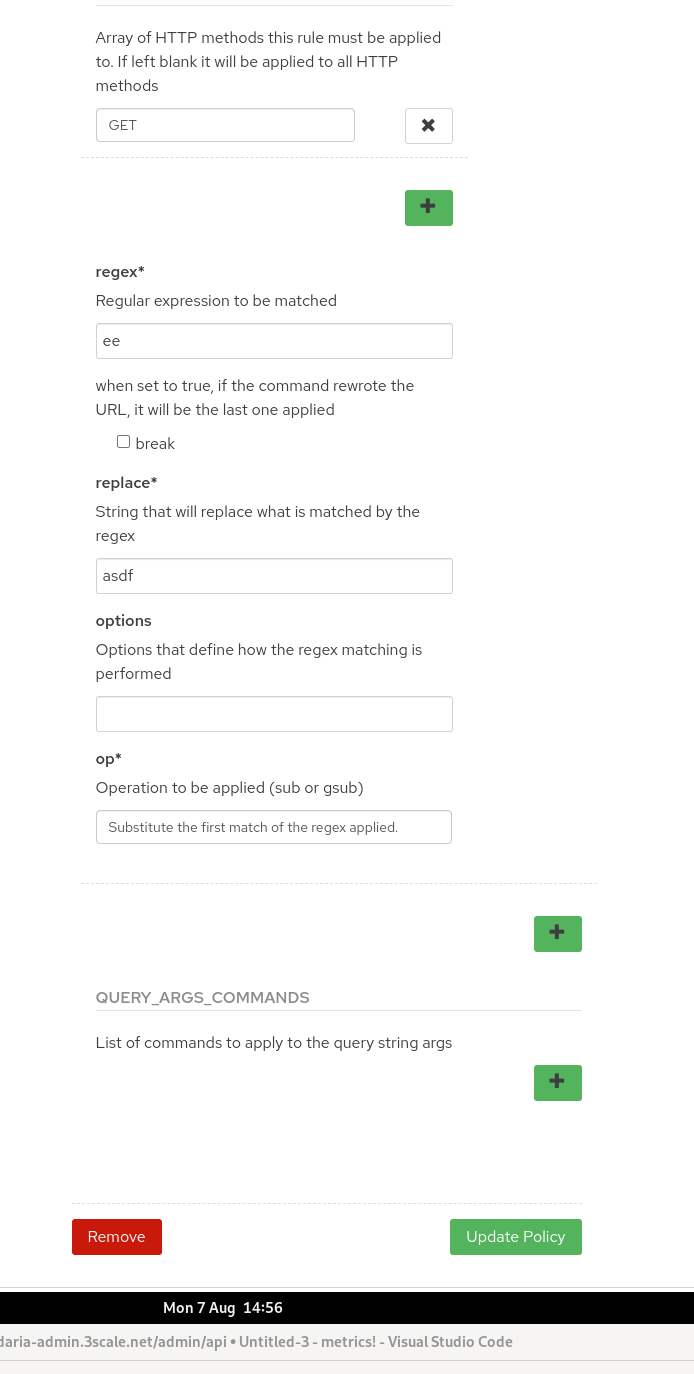Click the Update Policy button
Viewport: 694px width, 1374px height.
click(515, 1237)
